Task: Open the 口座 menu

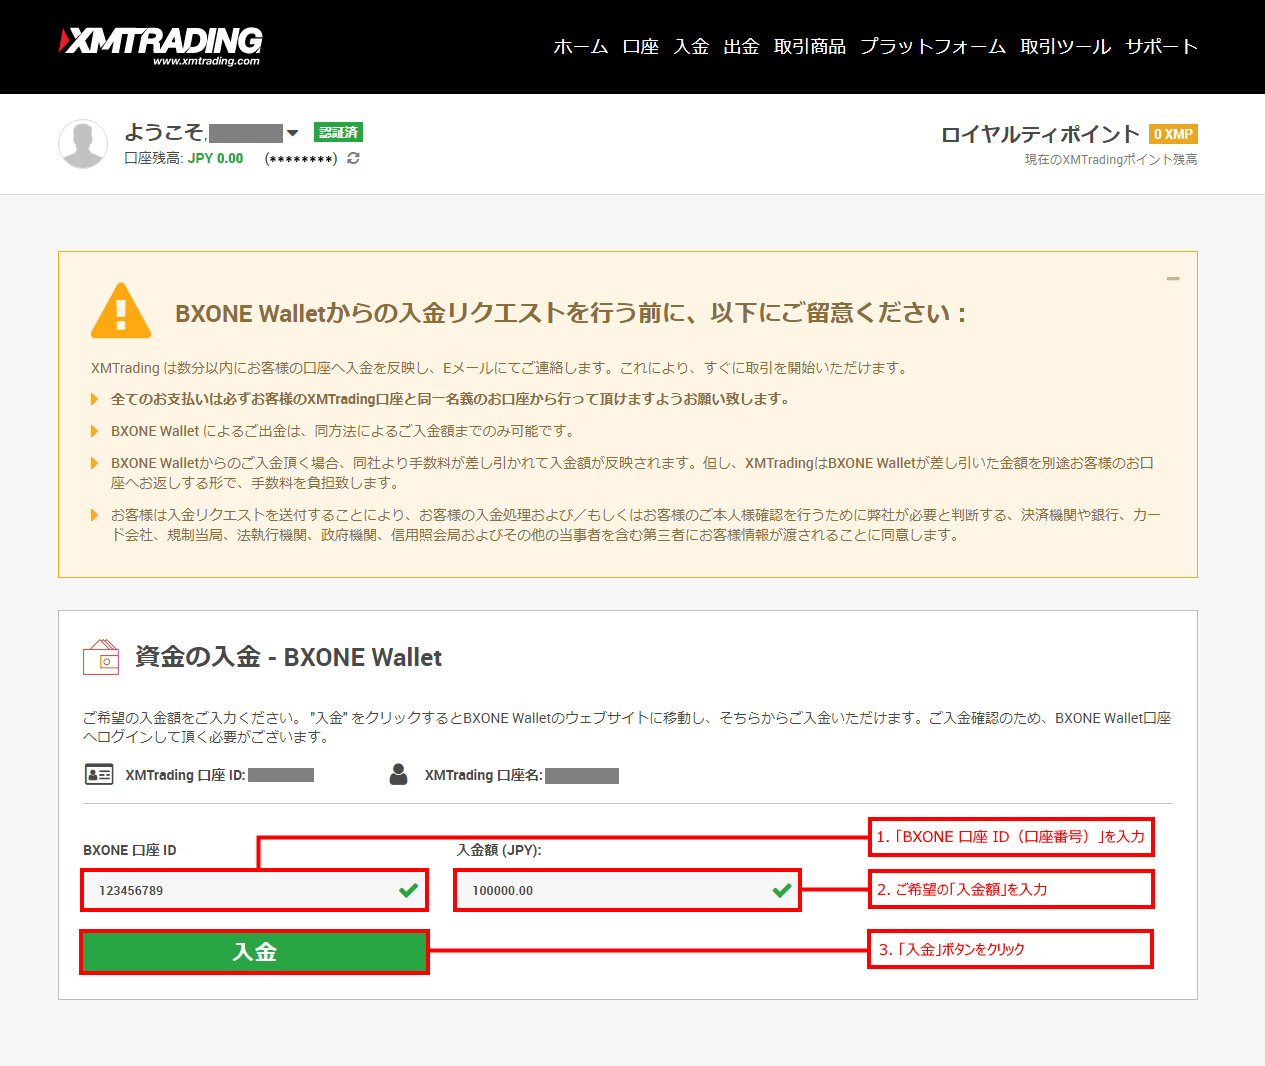Action: click(640, 47)
